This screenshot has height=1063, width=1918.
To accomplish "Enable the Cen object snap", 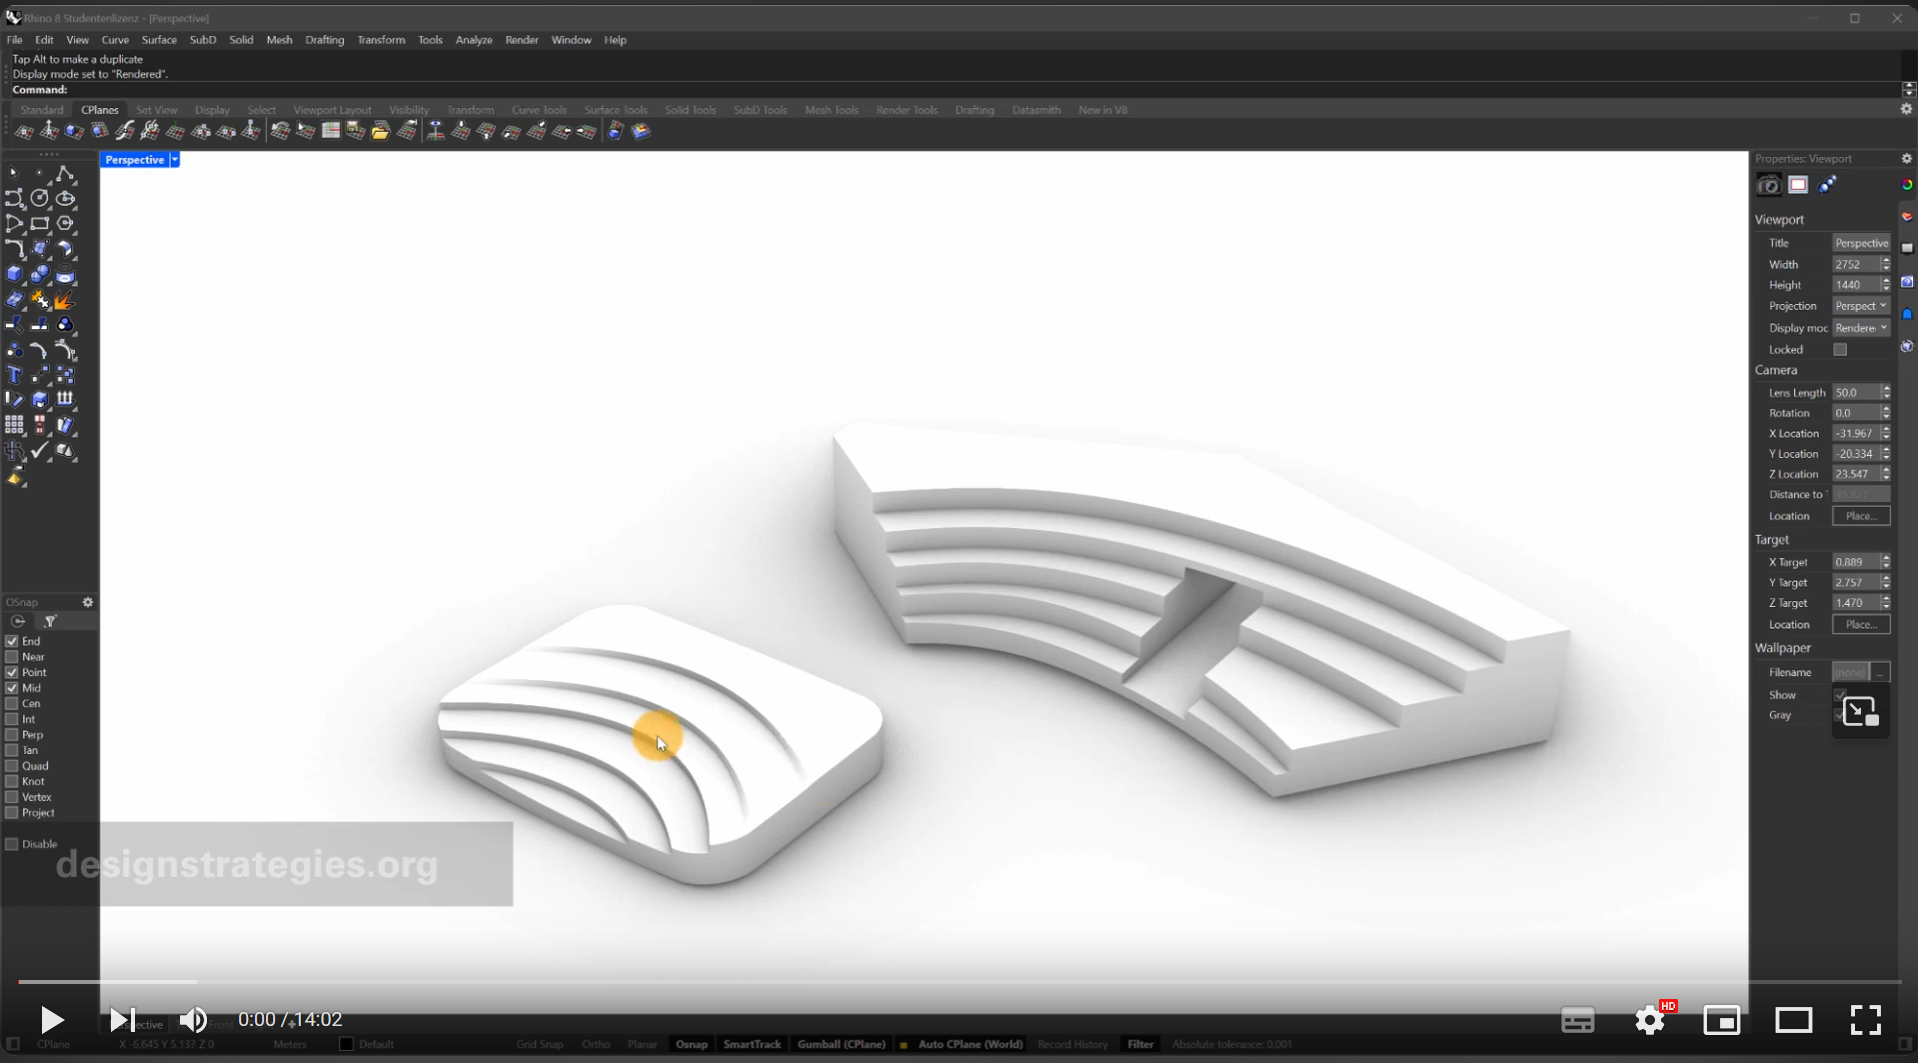I will pos(11,704).
